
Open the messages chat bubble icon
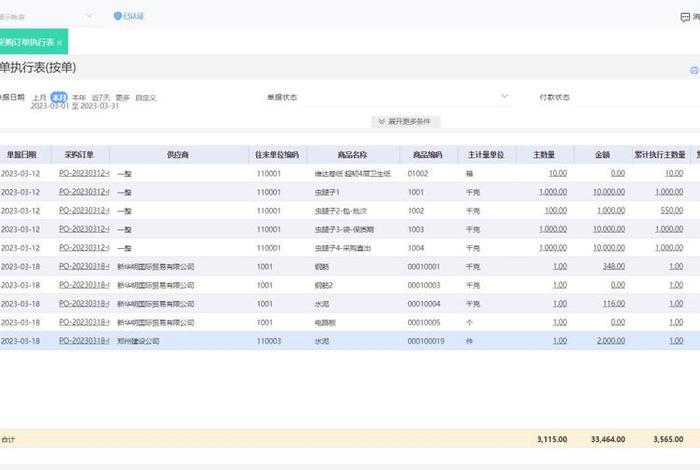pos(685,17)
